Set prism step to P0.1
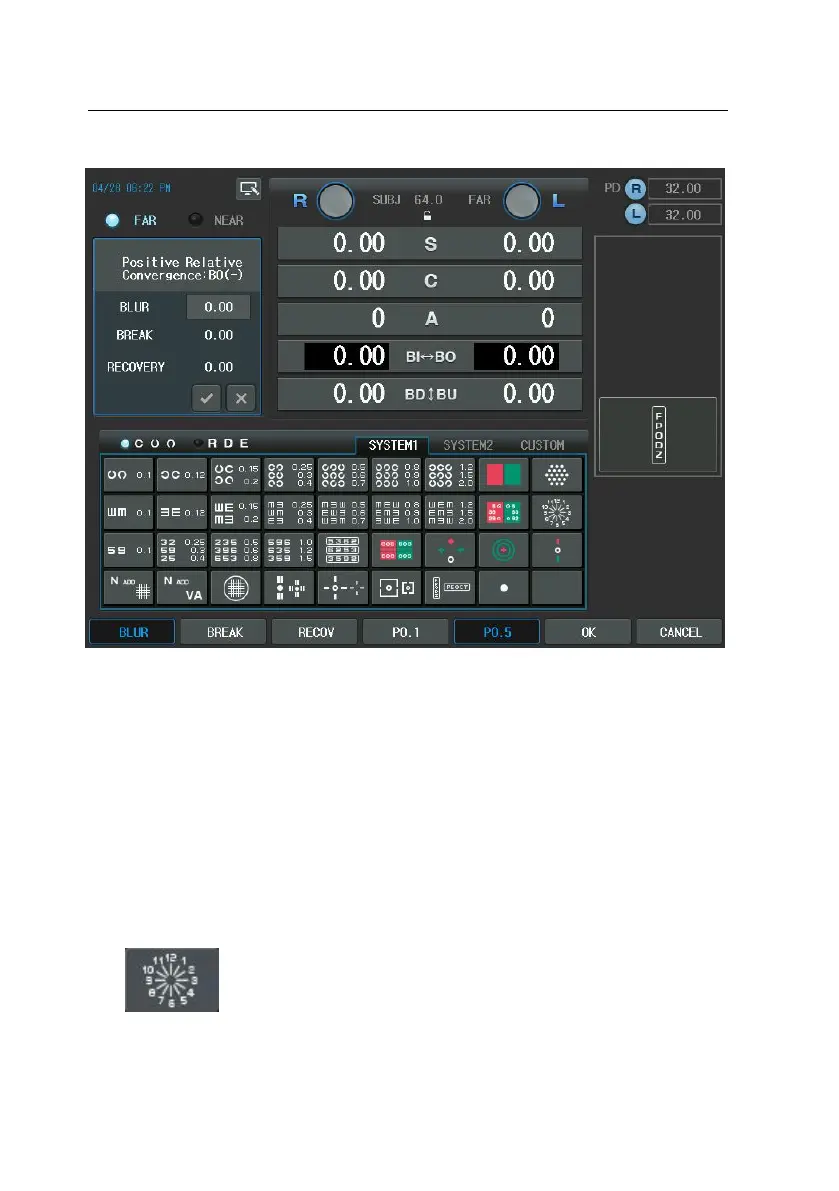839x1191 pixels. [406, 632]
